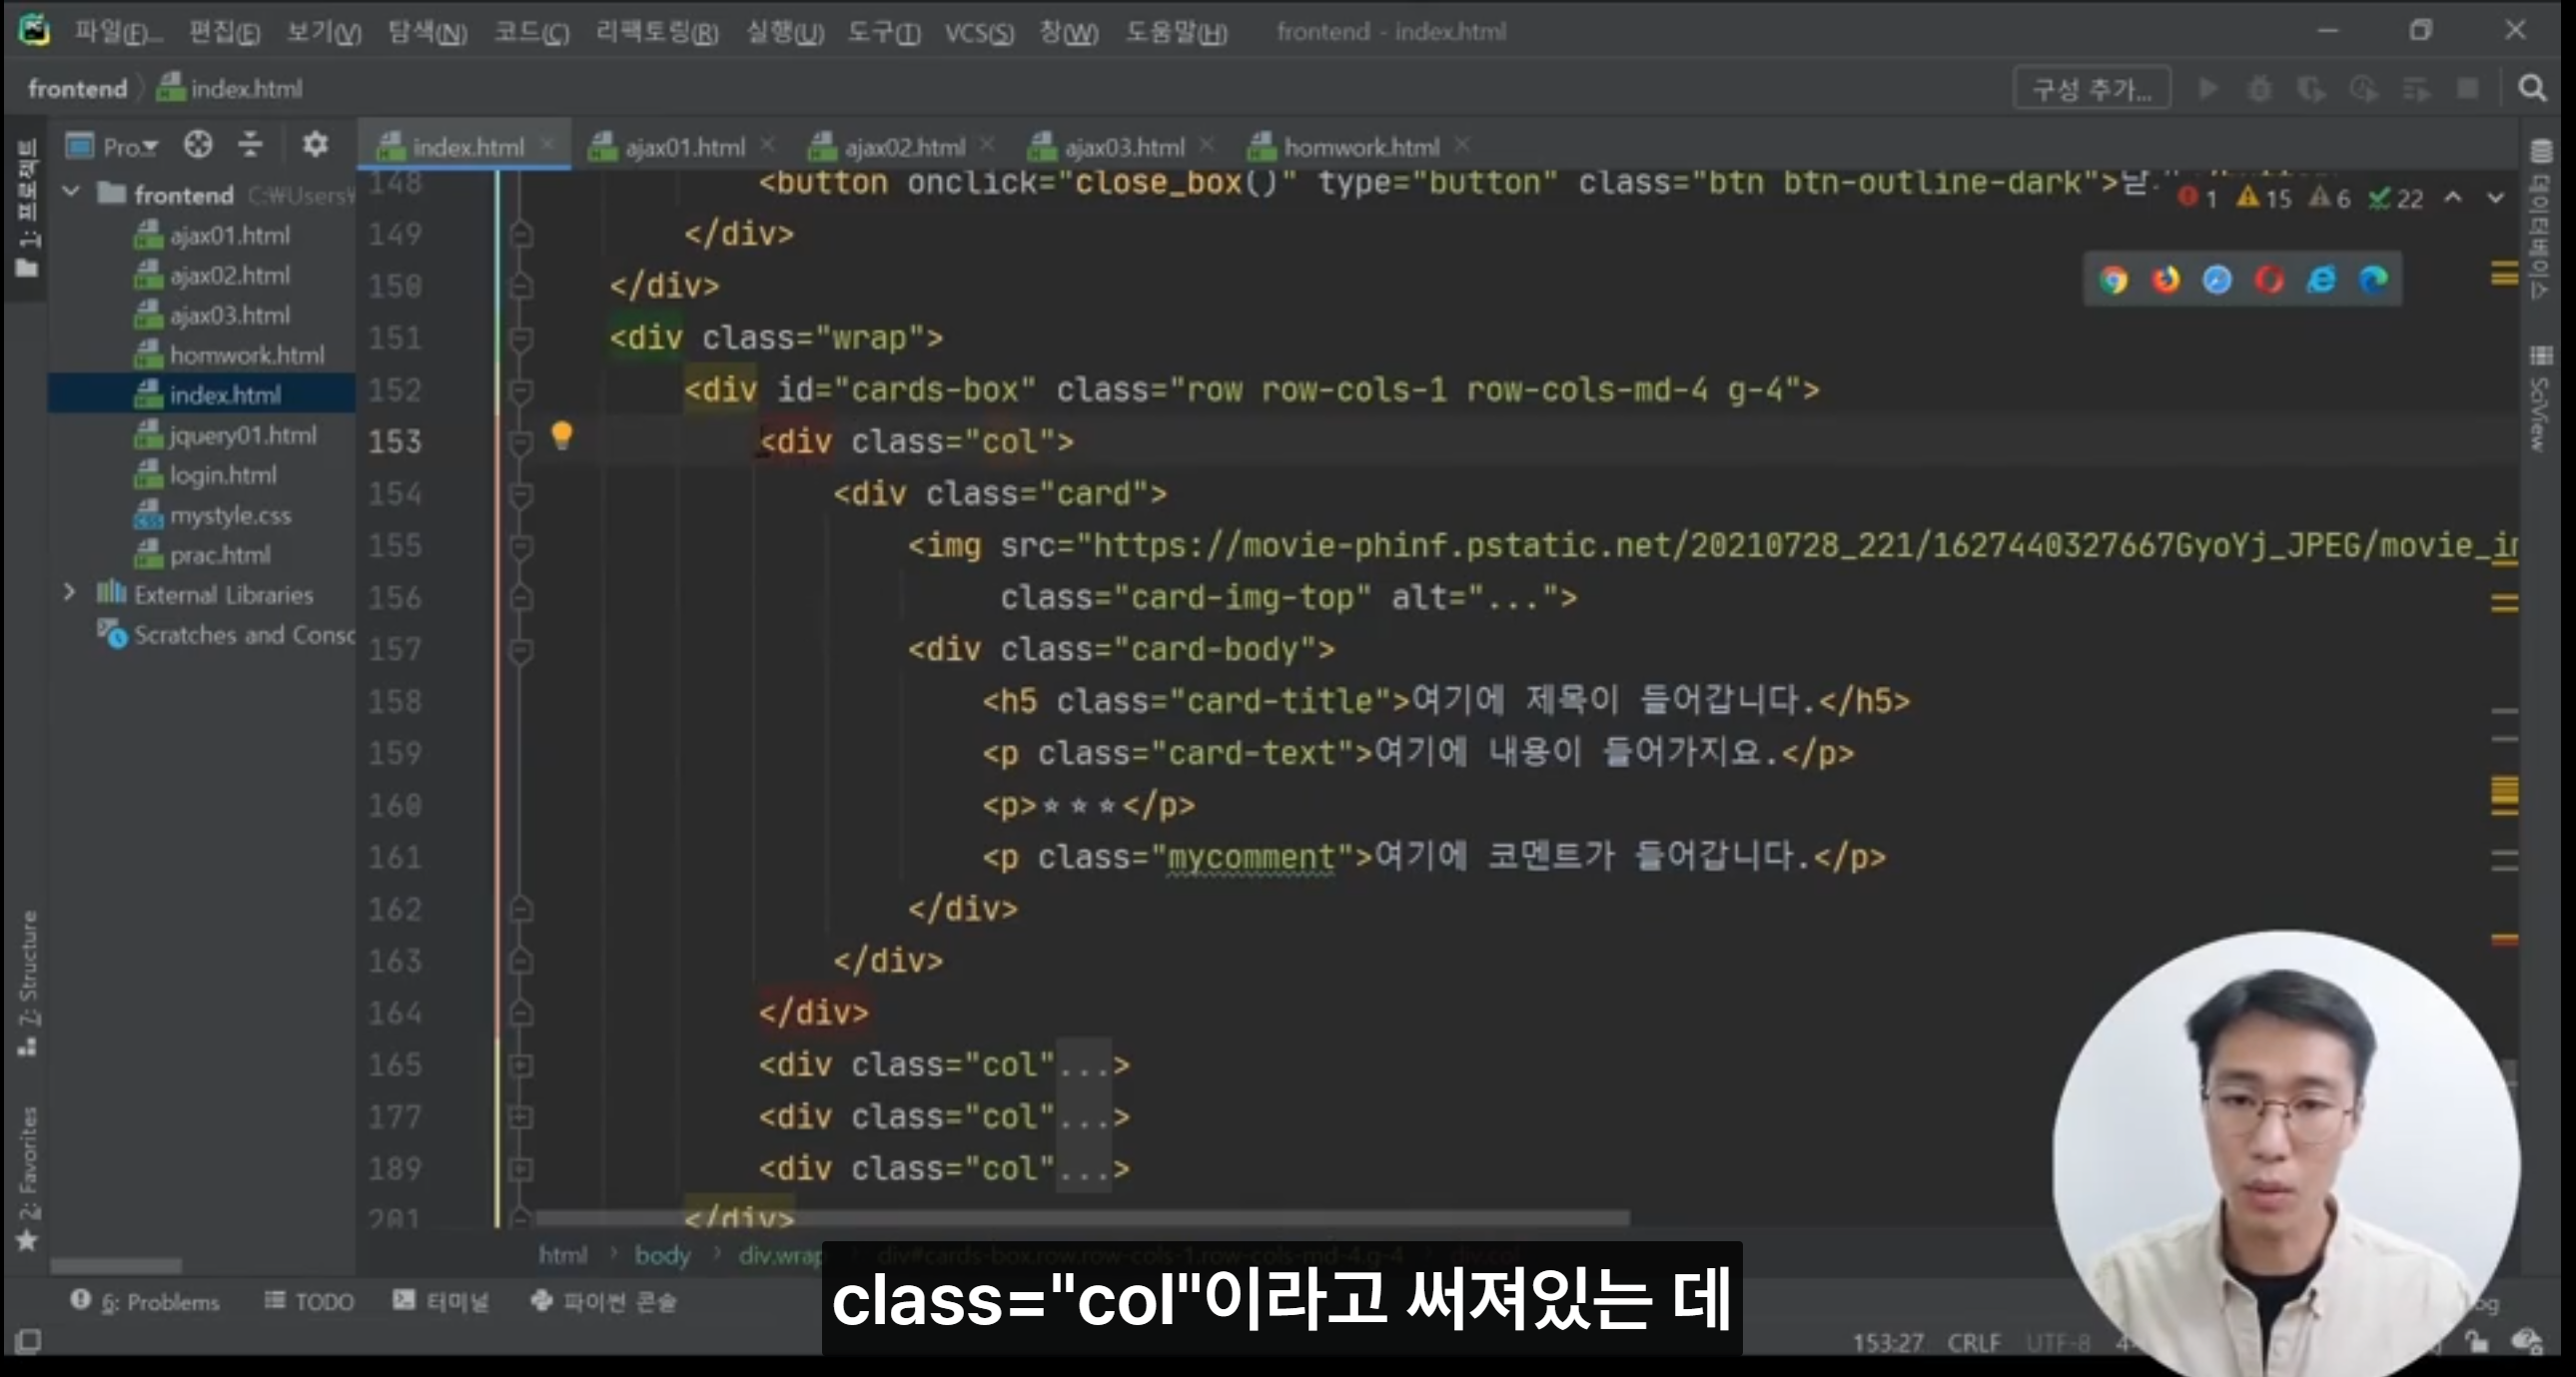Click the html breadcrumb in editor footer
The image size is (2576, 1377).
(x=563, y=1255)
